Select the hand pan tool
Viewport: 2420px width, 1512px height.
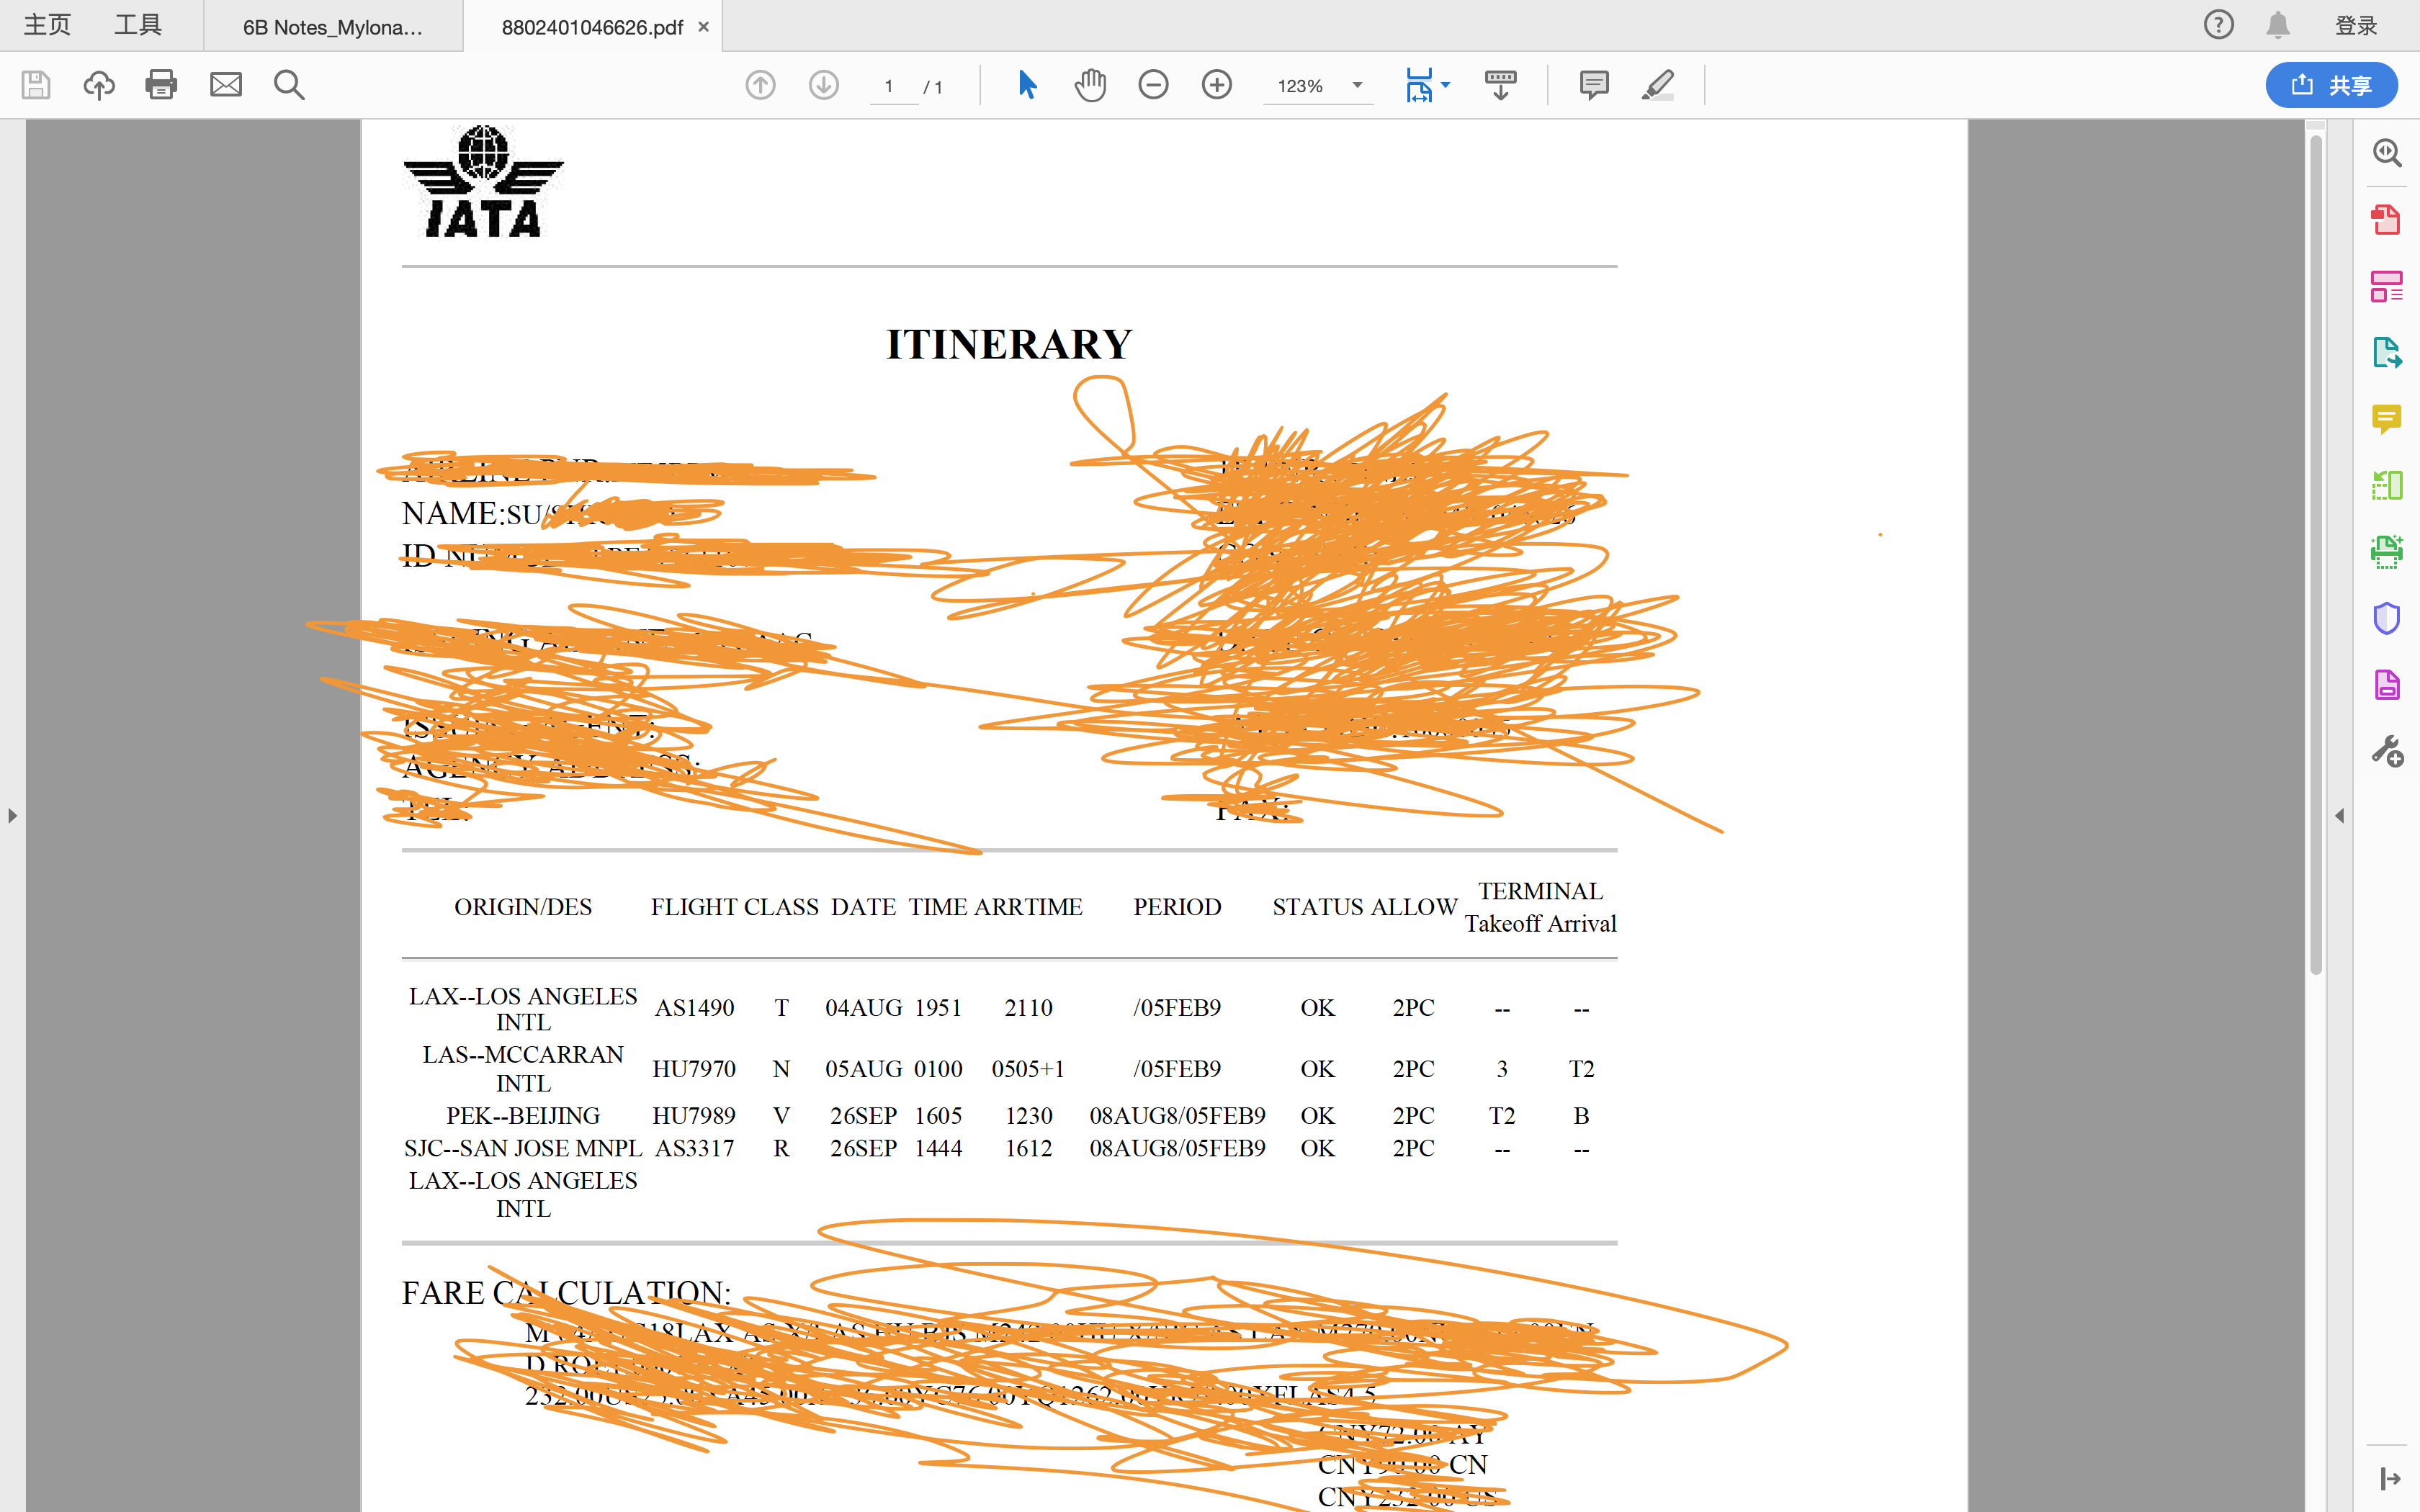[1090, 85]
